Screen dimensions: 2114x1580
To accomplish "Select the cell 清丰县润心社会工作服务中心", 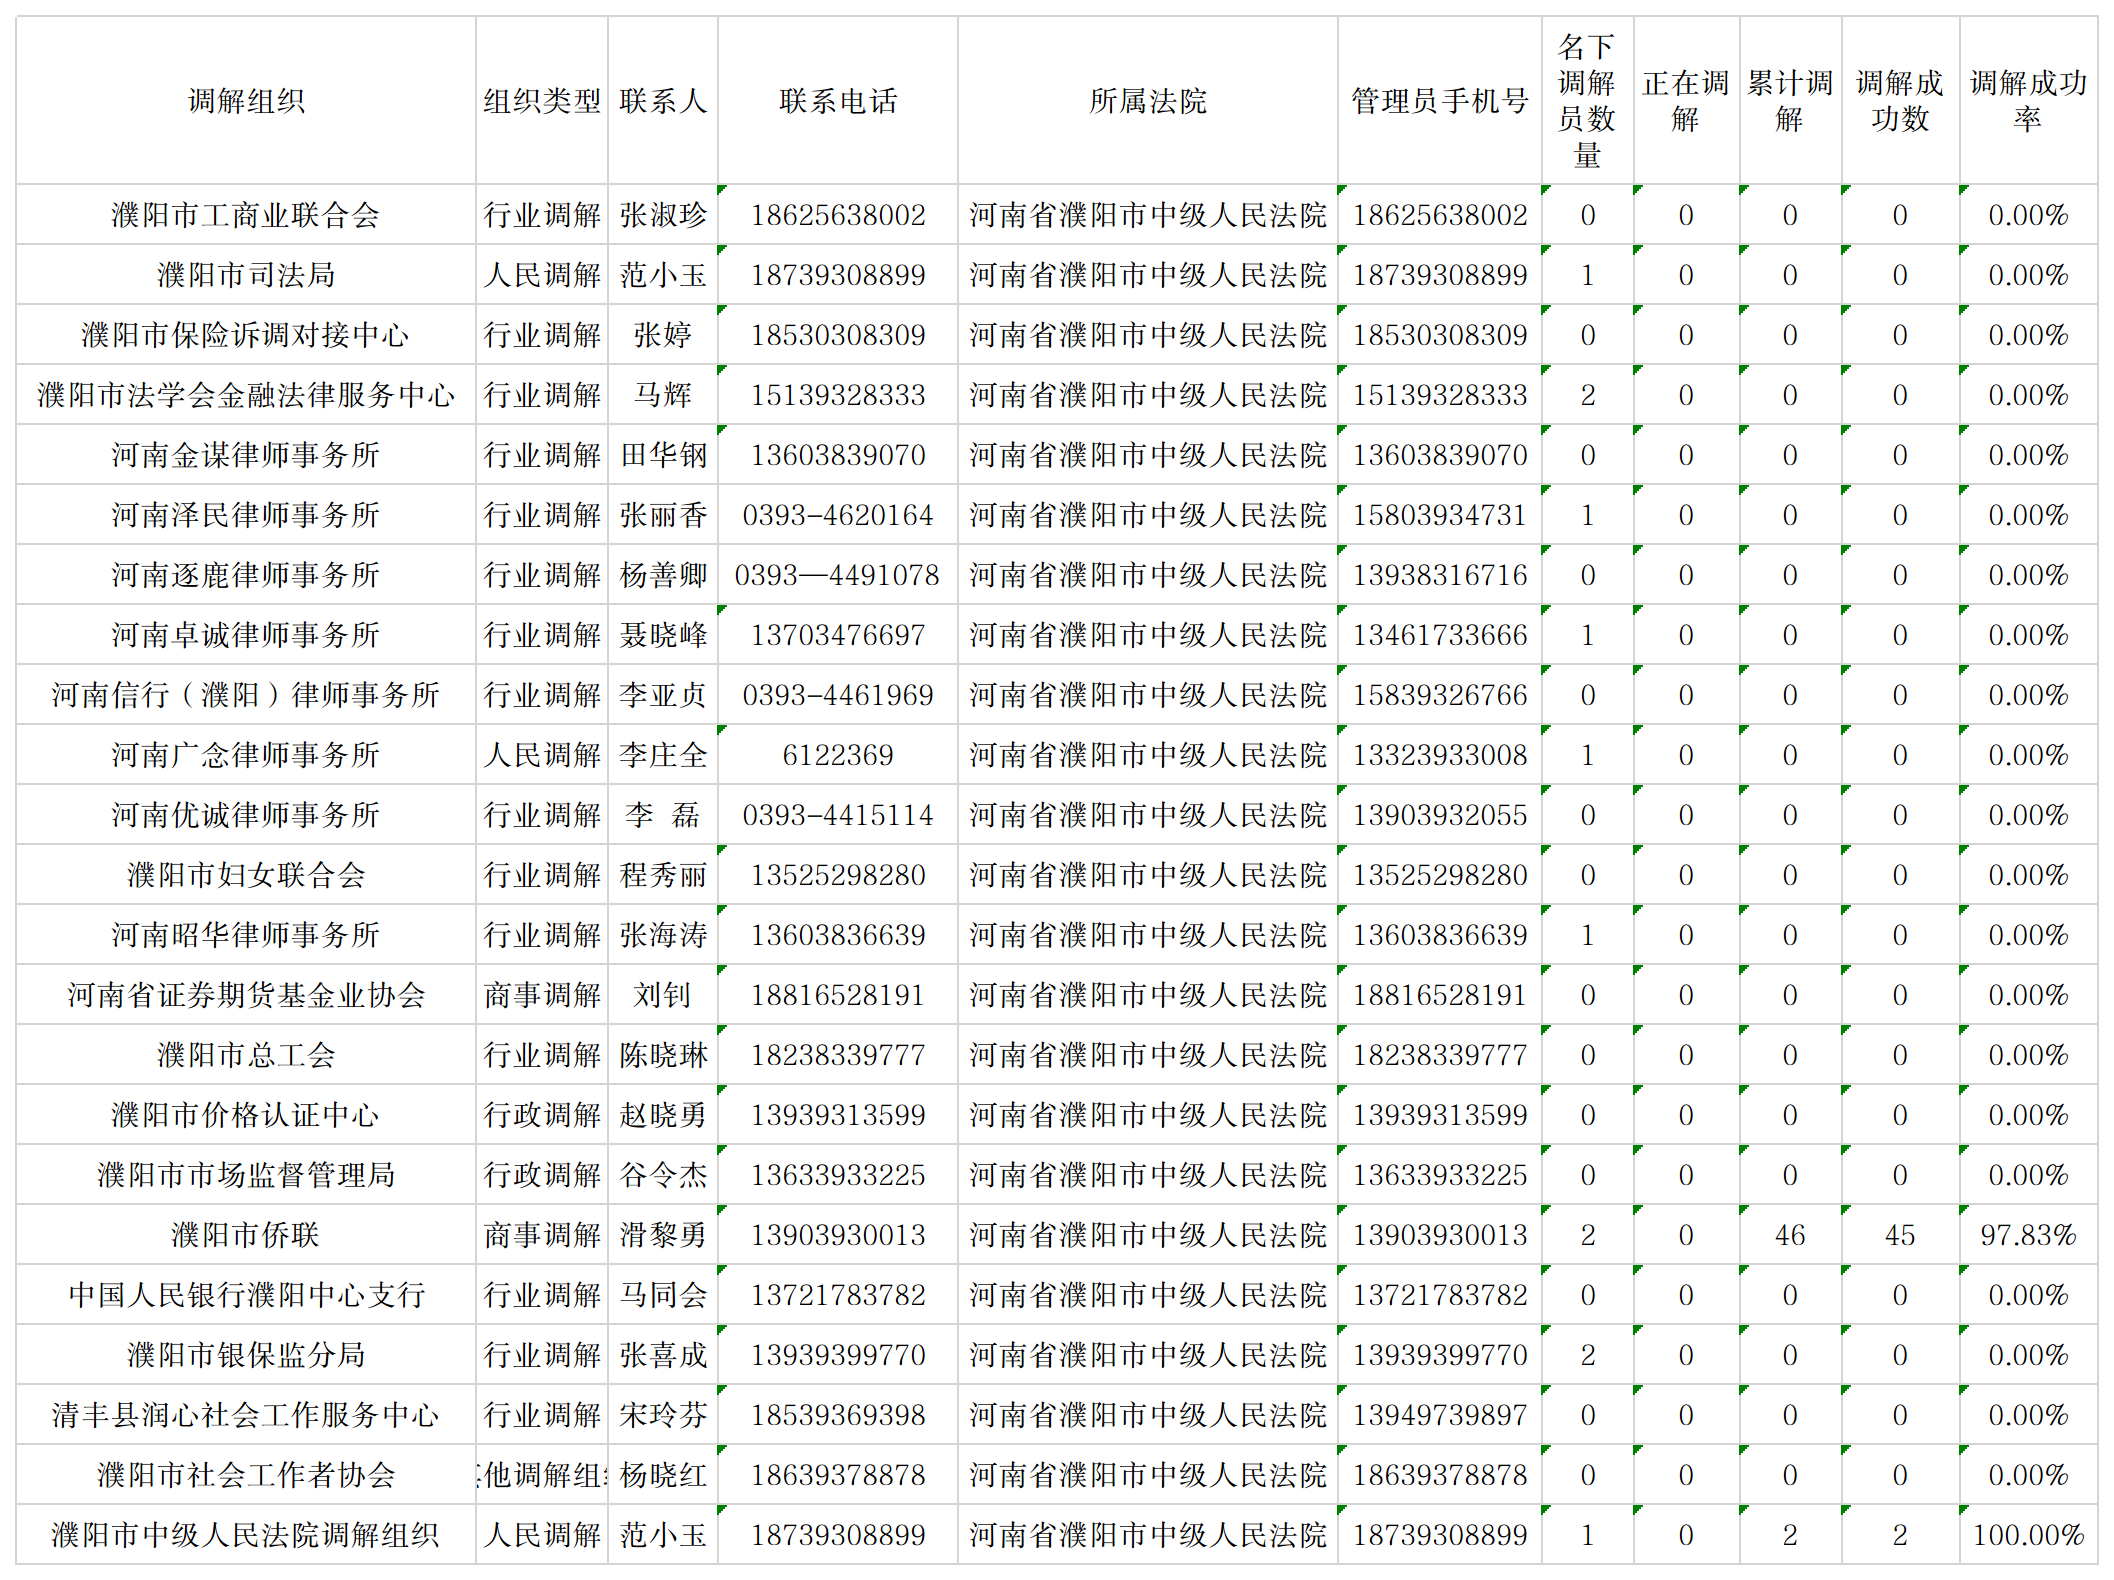I will click(x=246, y=1415).
